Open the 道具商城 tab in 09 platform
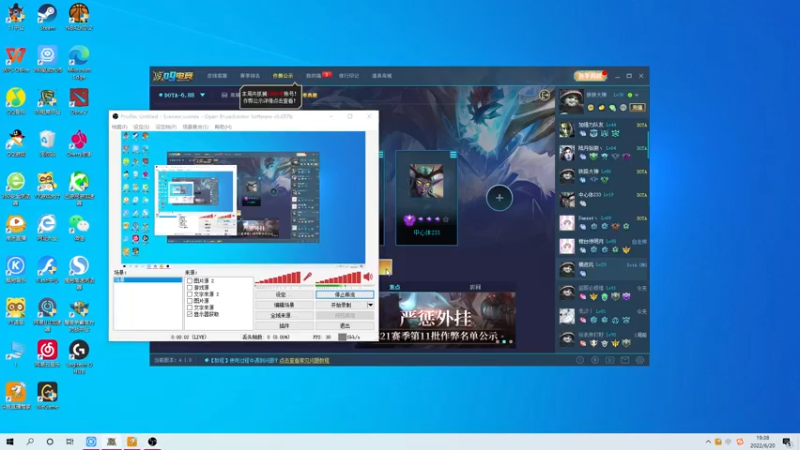 382,76
